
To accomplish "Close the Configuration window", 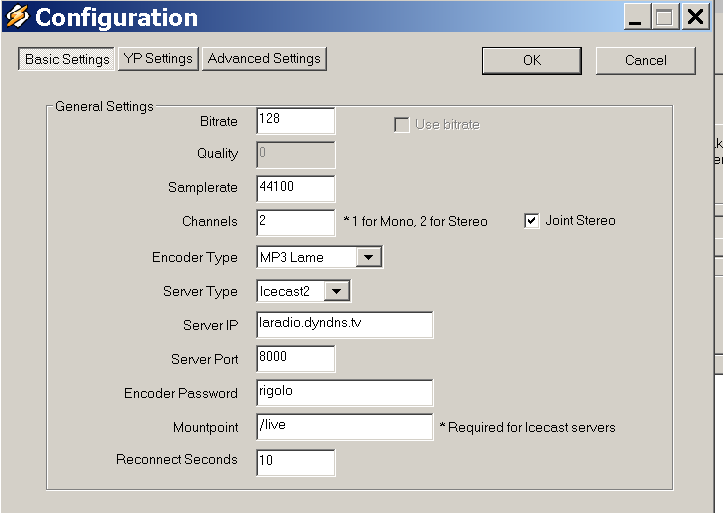I will (x=695, y=17).
